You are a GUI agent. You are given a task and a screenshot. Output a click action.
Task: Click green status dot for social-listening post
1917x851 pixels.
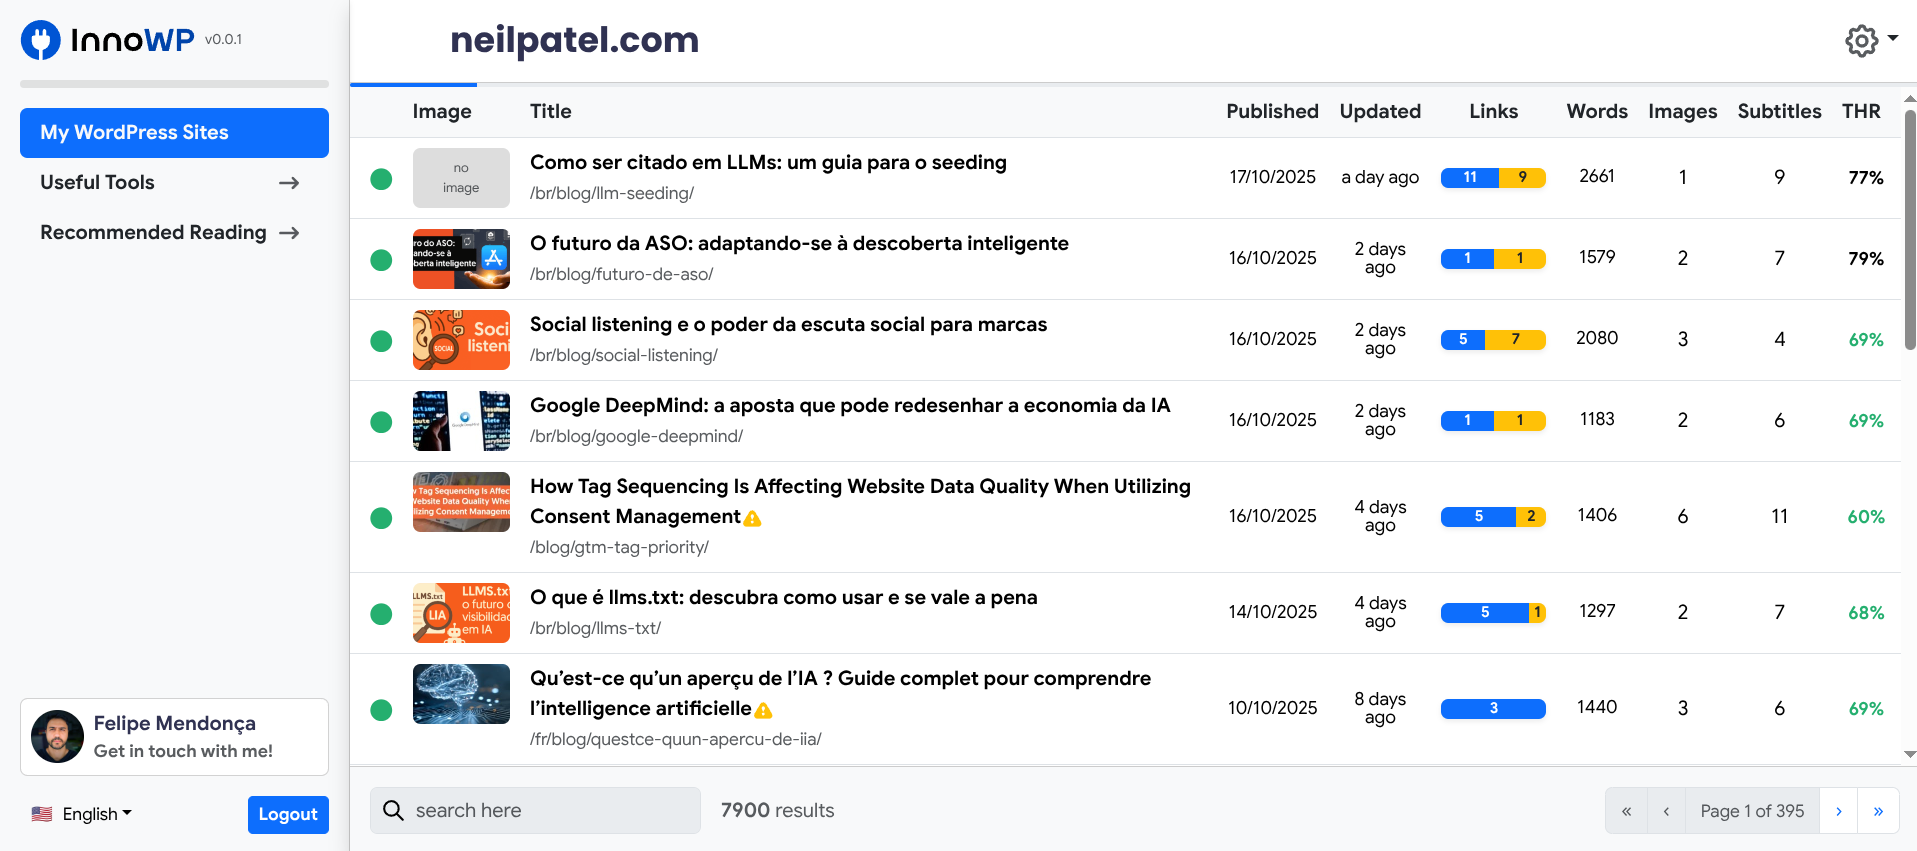tap(381, 341)
